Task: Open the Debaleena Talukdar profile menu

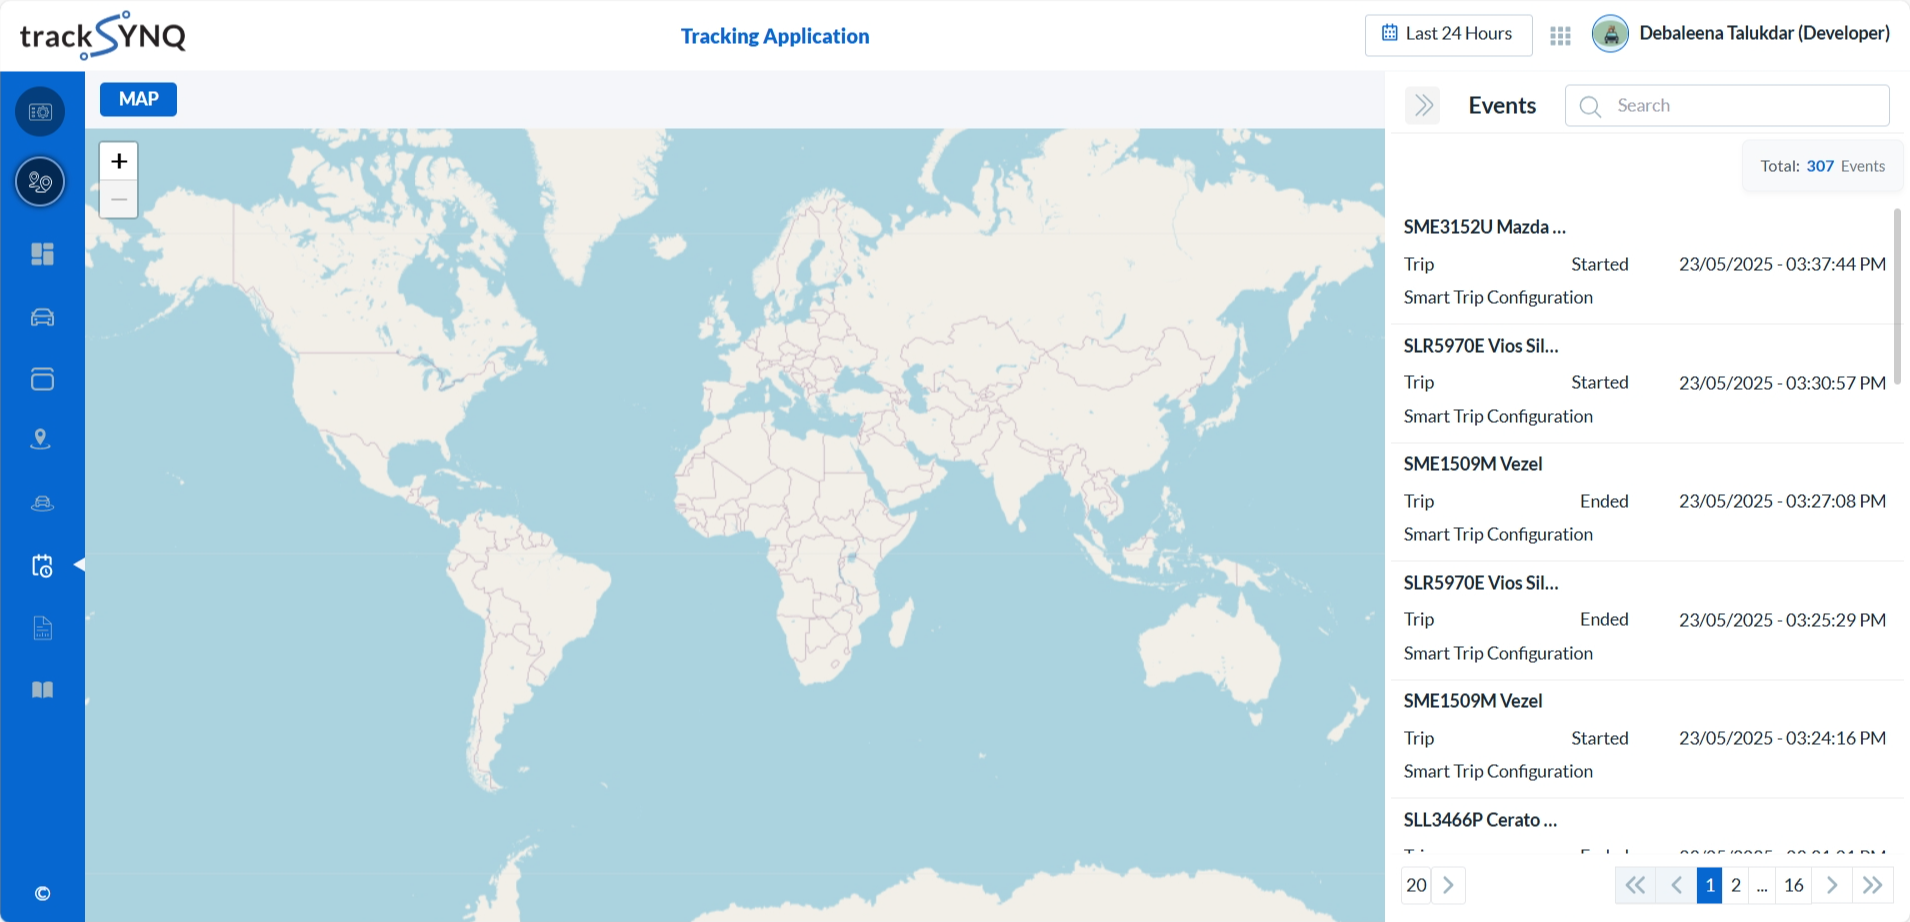Action: click(x=1740, y=33)
